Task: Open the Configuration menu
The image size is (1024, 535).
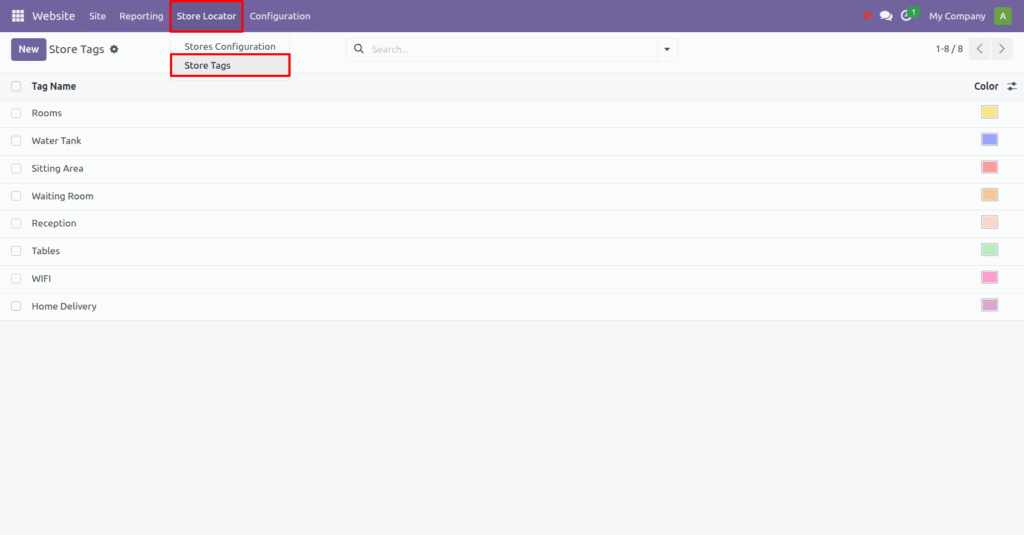Action: 280,16
